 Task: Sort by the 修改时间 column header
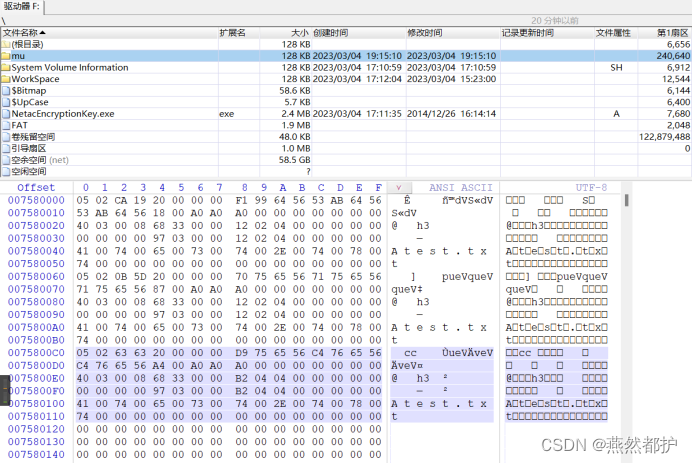click(x=453, y=33)
